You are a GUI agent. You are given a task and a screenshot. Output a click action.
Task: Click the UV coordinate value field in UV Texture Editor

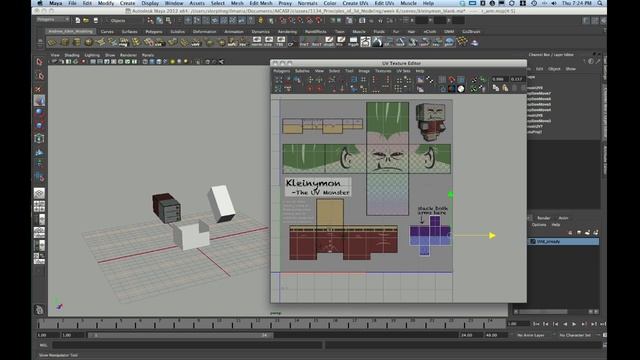tap(500, 79)
